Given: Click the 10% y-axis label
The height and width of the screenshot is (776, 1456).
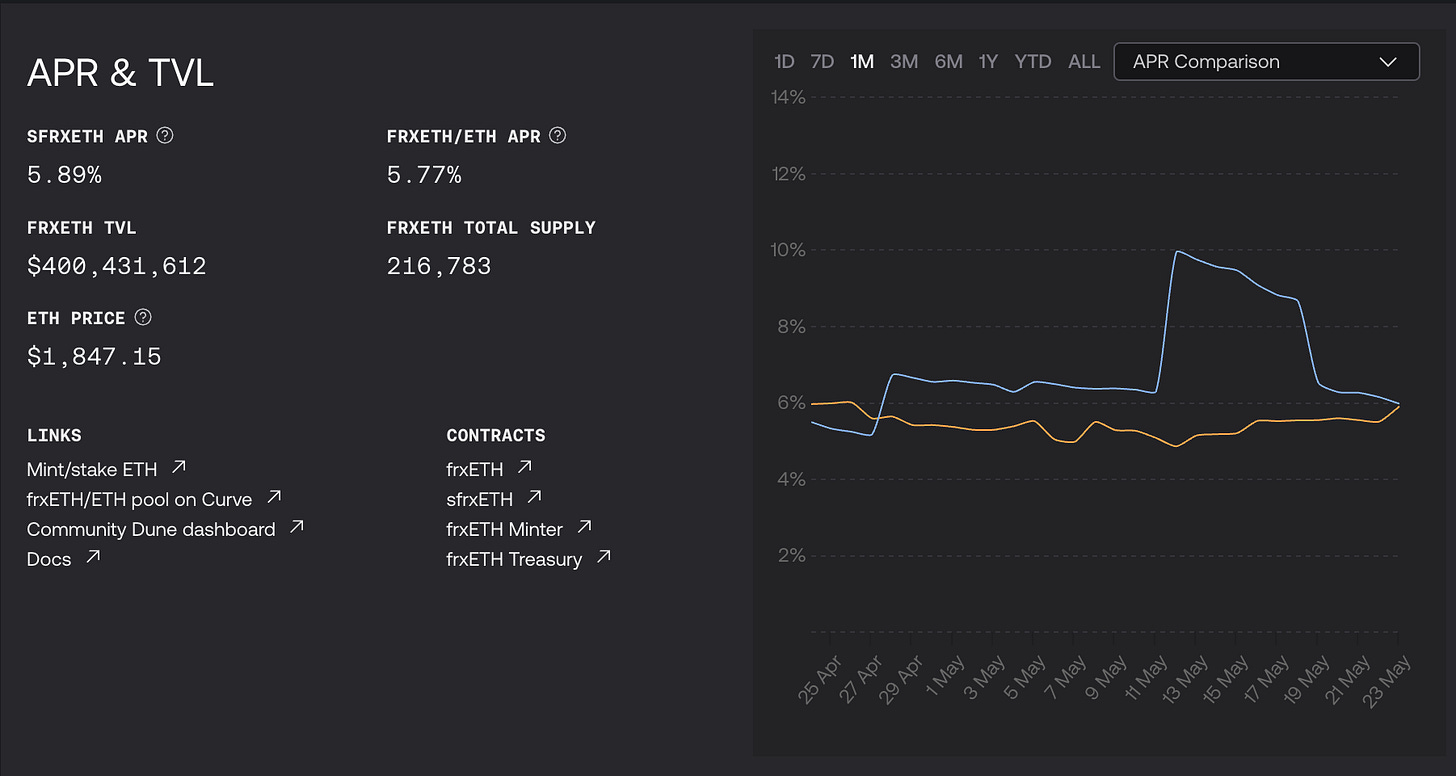Looking at the screenshot, I should (x=788, y=250).
